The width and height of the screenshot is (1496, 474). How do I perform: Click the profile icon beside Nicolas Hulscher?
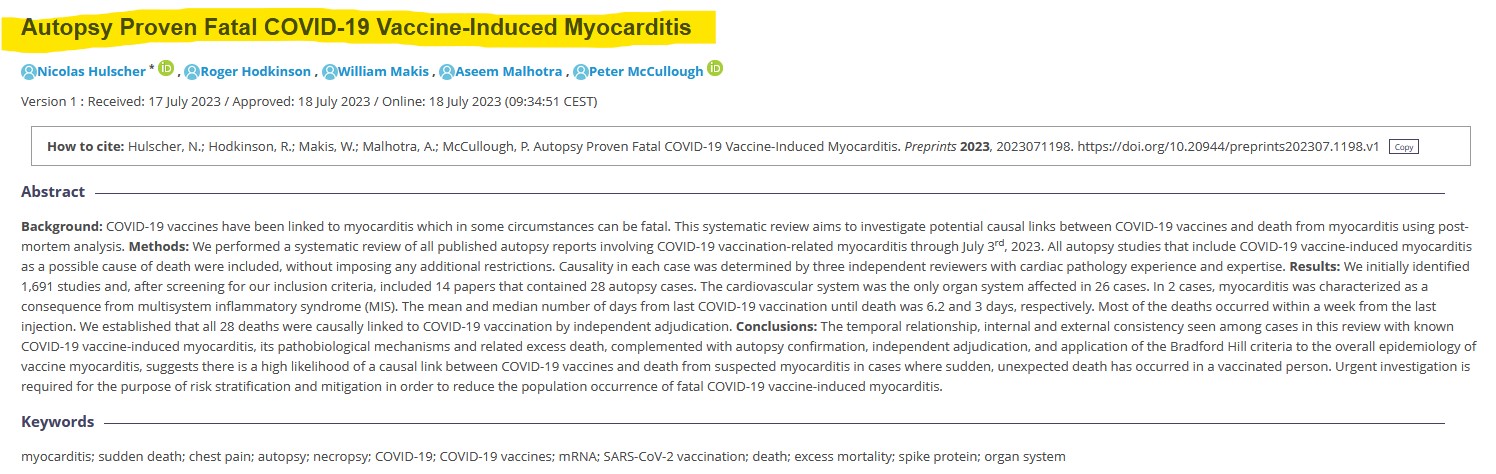tap(28, 72)
